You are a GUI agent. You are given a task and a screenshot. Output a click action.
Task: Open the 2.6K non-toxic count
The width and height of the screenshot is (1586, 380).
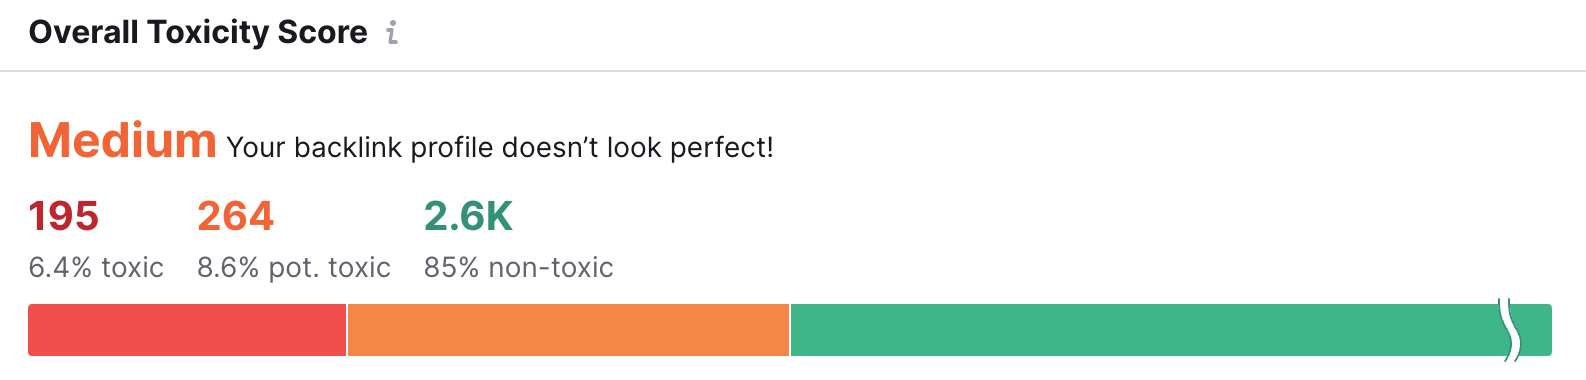(468, 216)
